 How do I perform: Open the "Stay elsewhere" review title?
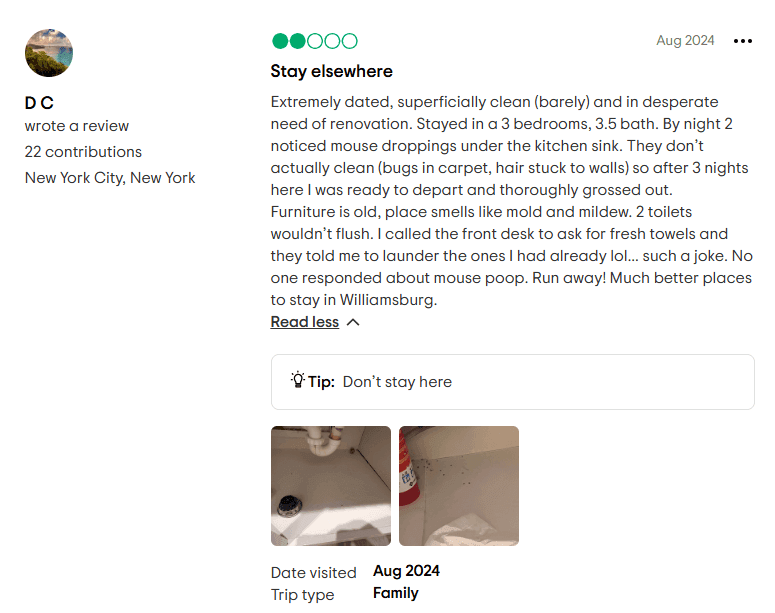[x=331, y=72]
